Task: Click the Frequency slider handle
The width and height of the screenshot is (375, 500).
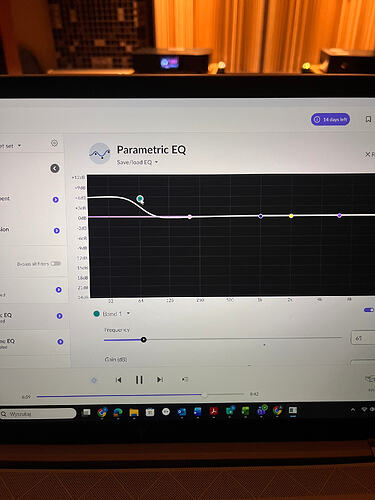Action: [144, 340]
